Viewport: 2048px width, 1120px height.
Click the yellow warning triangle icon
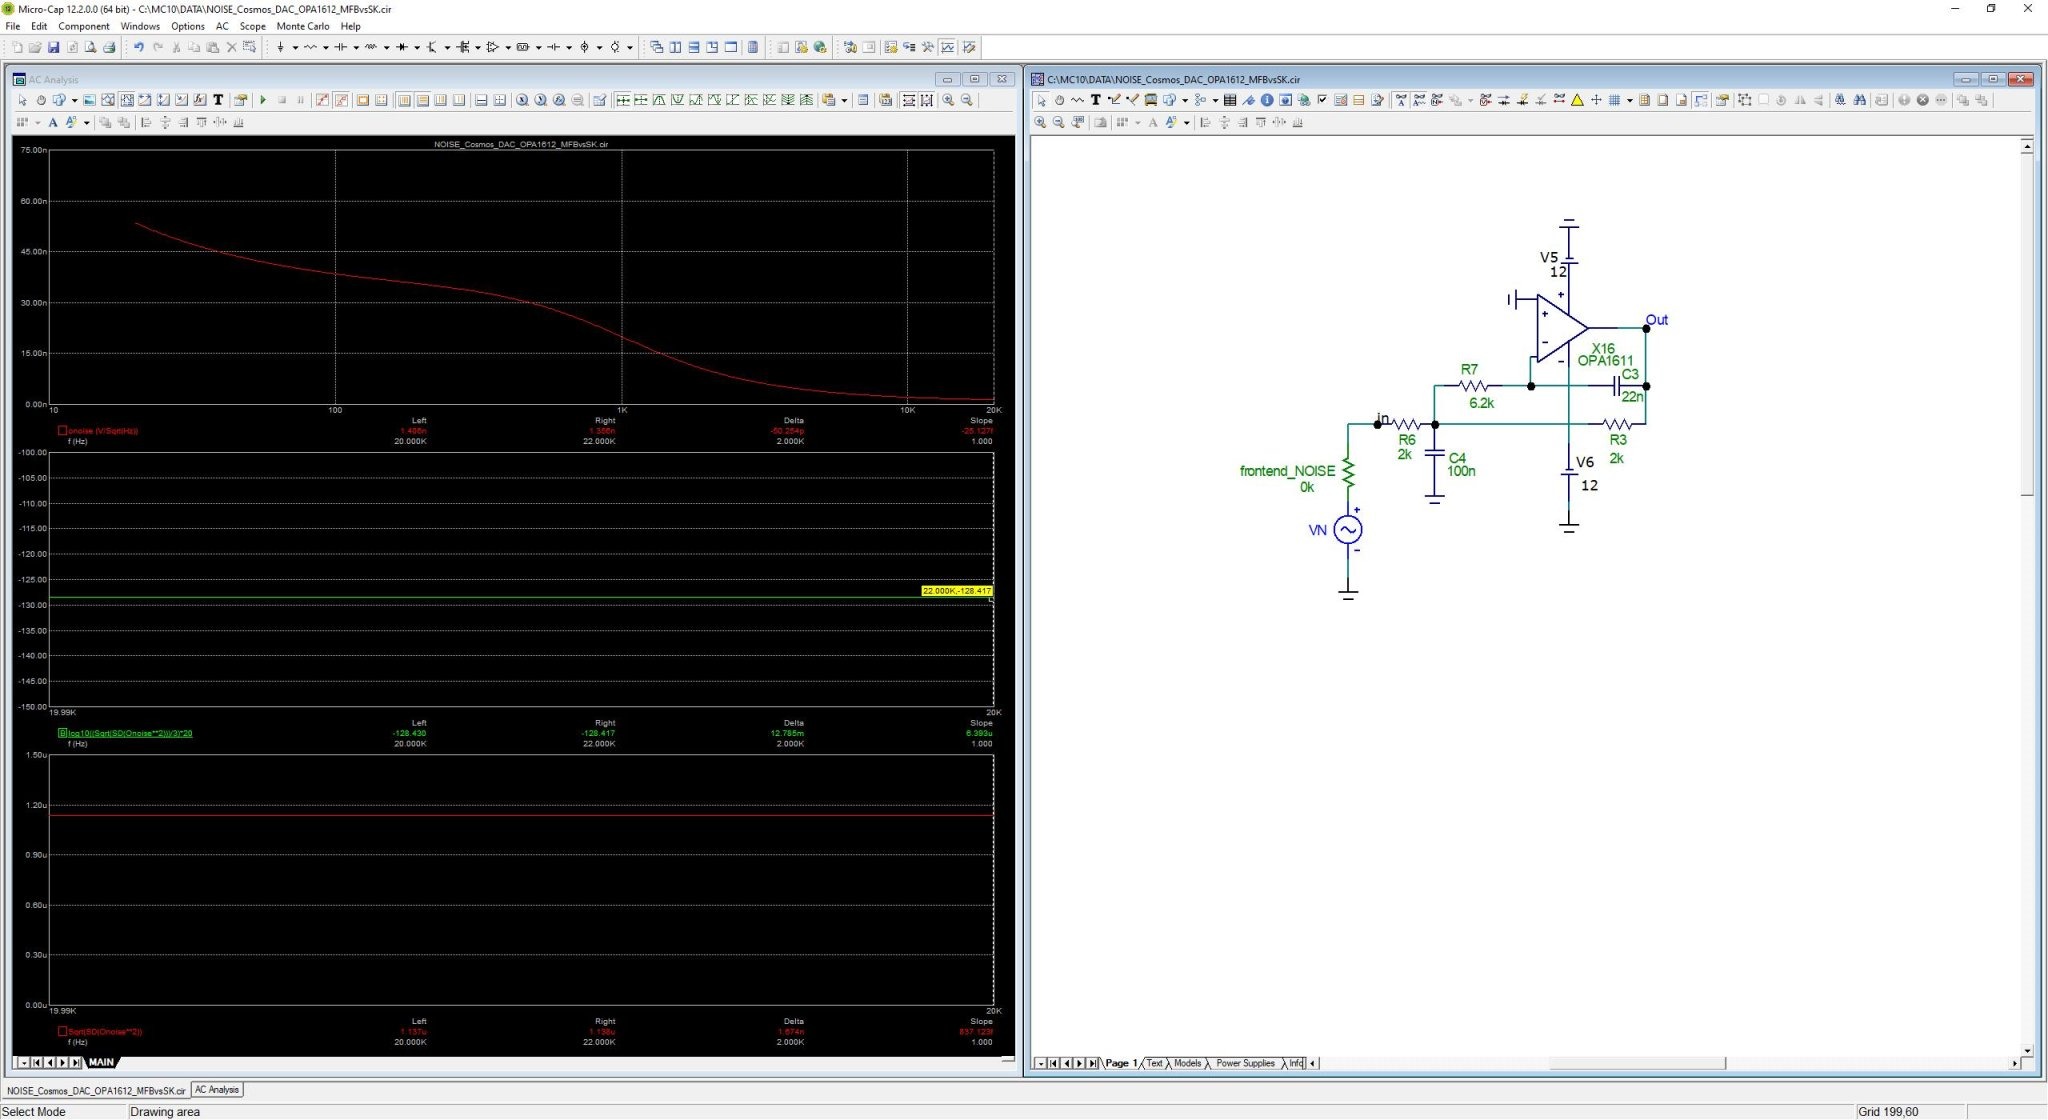pos(1577,100)
